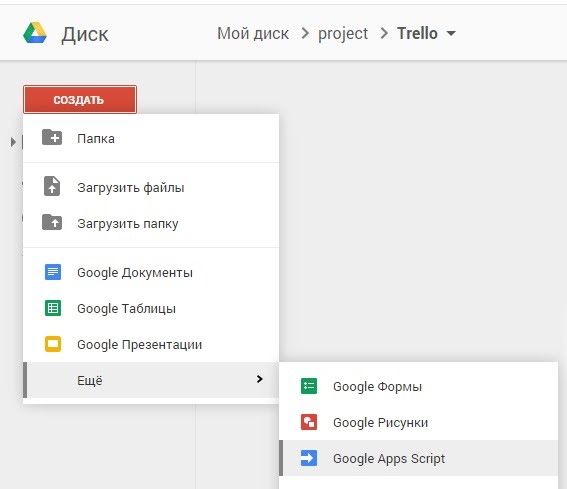
Task: Click the blue Google Docs icon
Action: 53,272
